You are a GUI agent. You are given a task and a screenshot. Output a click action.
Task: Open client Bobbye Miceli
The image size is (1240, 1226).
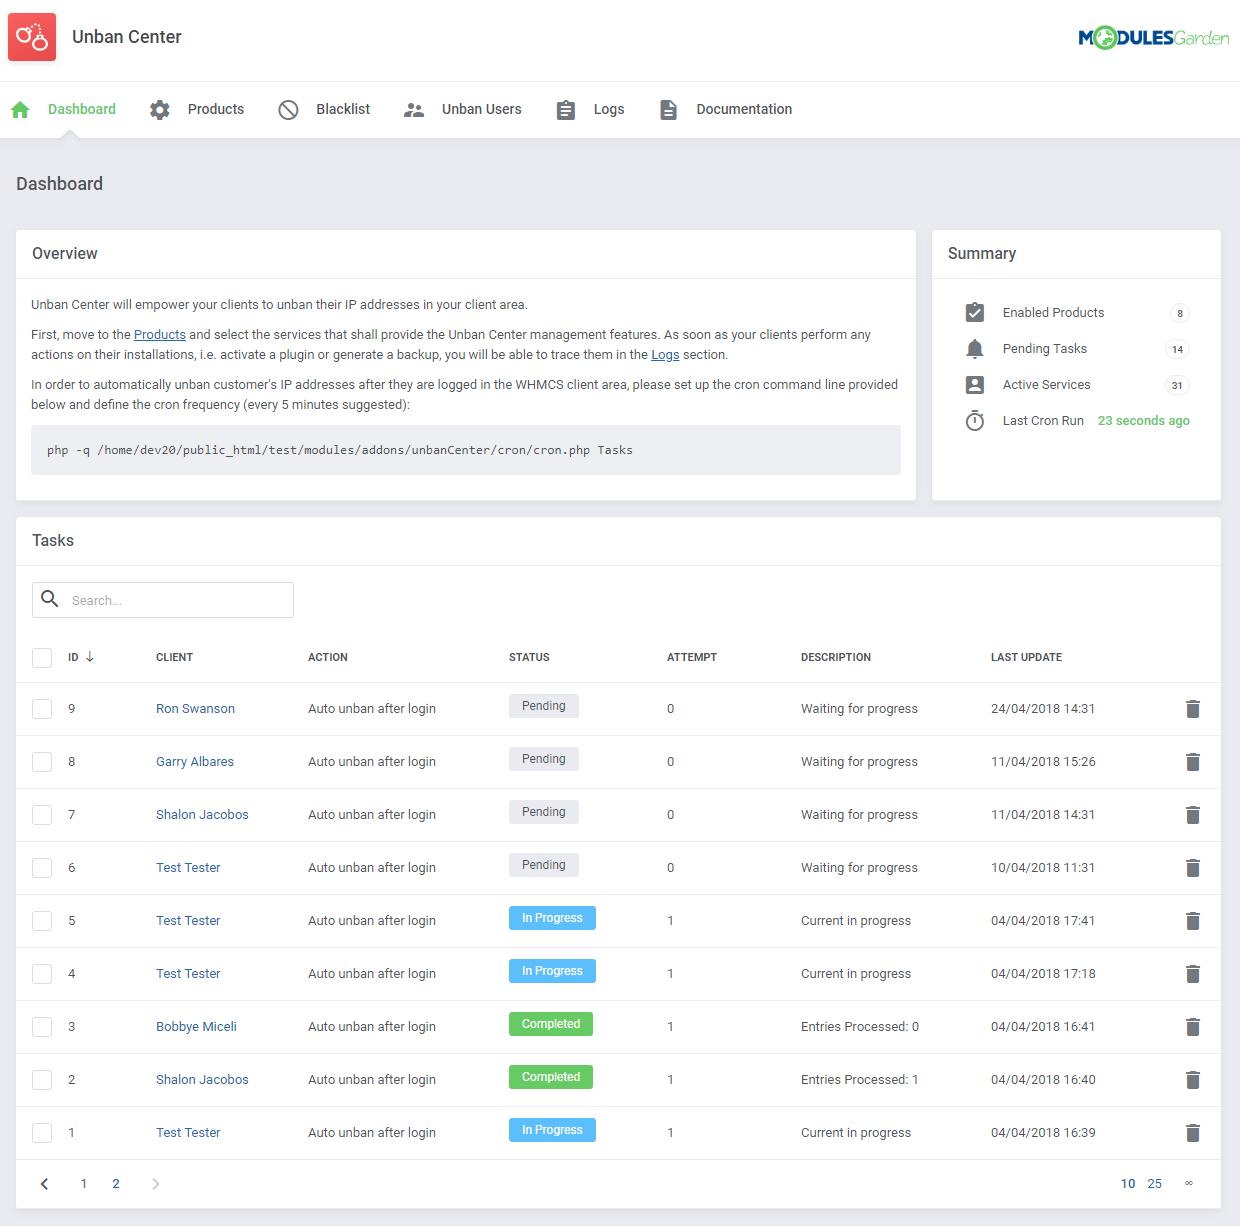click(x=196, y=1027)
